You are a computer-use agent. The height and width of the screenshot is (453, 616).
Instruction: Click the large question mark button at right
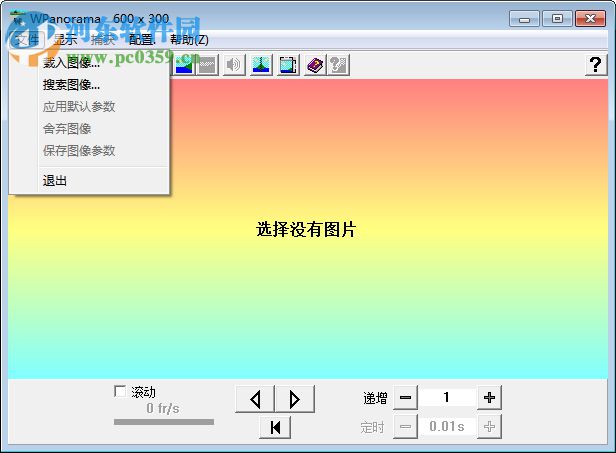596,65
